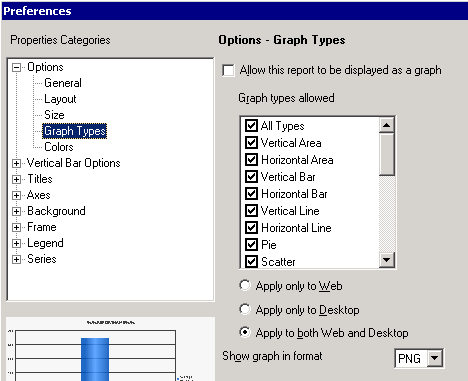
Task: Open the PNG format dropdown
Action: point(435,358)
